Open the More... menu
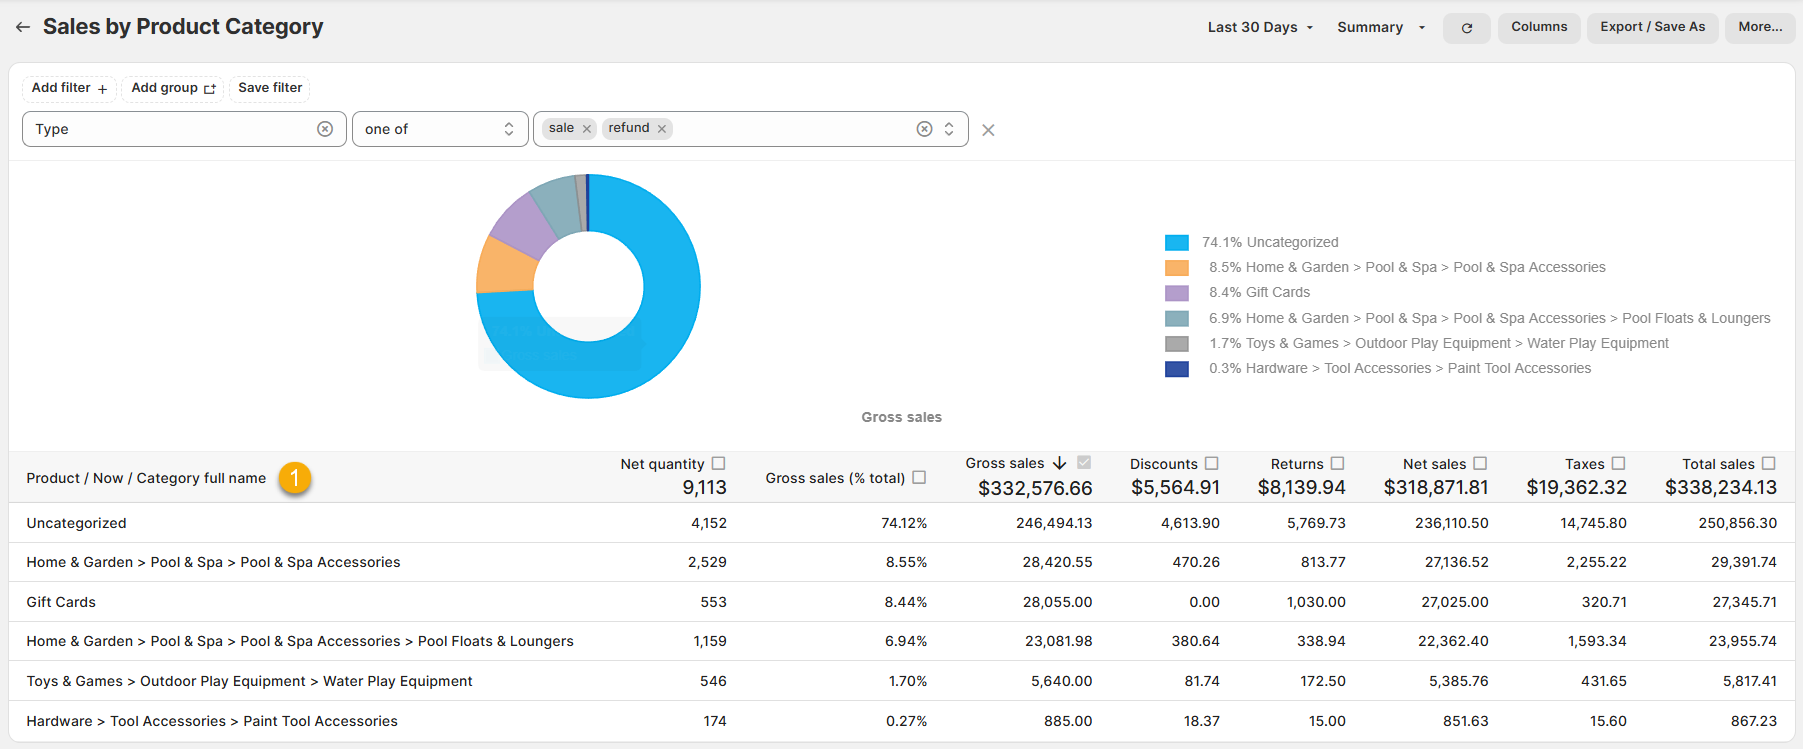Image resolution: width=1803 pixels, height=749 pixels. 1759,27
